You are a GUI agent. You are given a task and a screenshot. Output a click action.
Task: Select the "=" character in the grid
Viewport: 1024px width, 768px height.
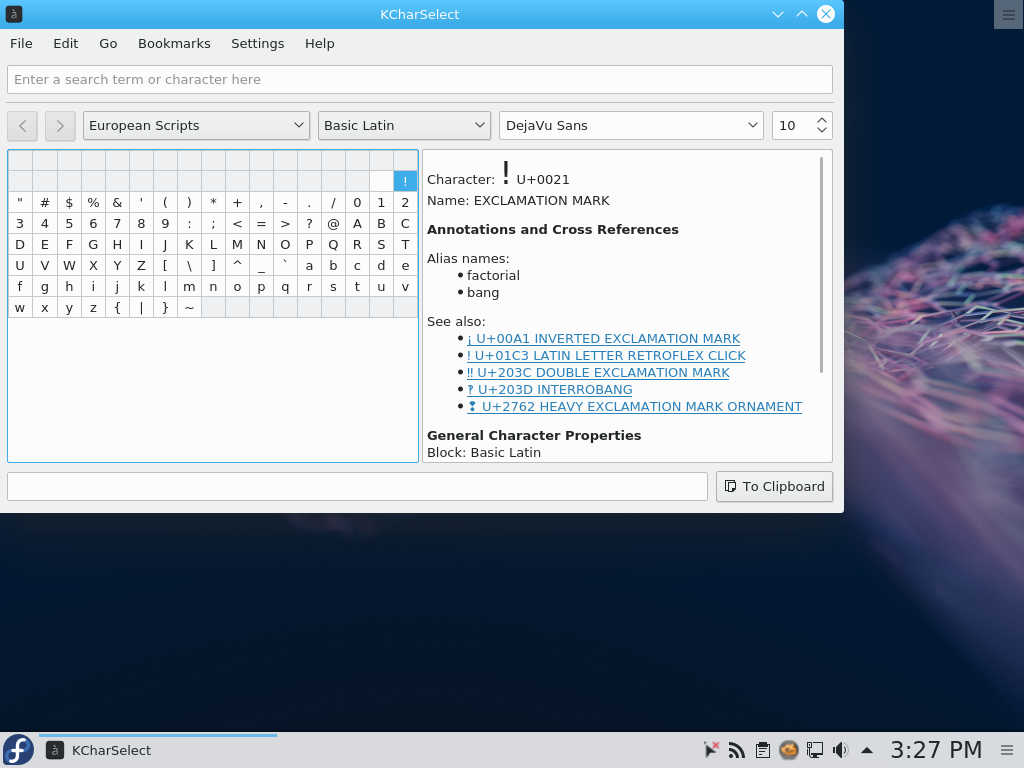261,223
